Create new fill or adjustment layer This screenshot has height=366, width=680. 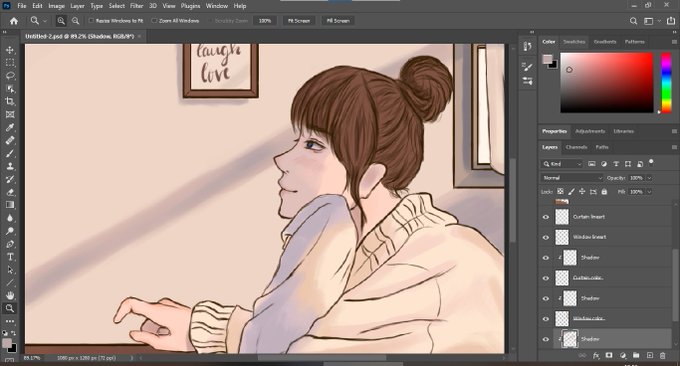[x=623, y=356]
